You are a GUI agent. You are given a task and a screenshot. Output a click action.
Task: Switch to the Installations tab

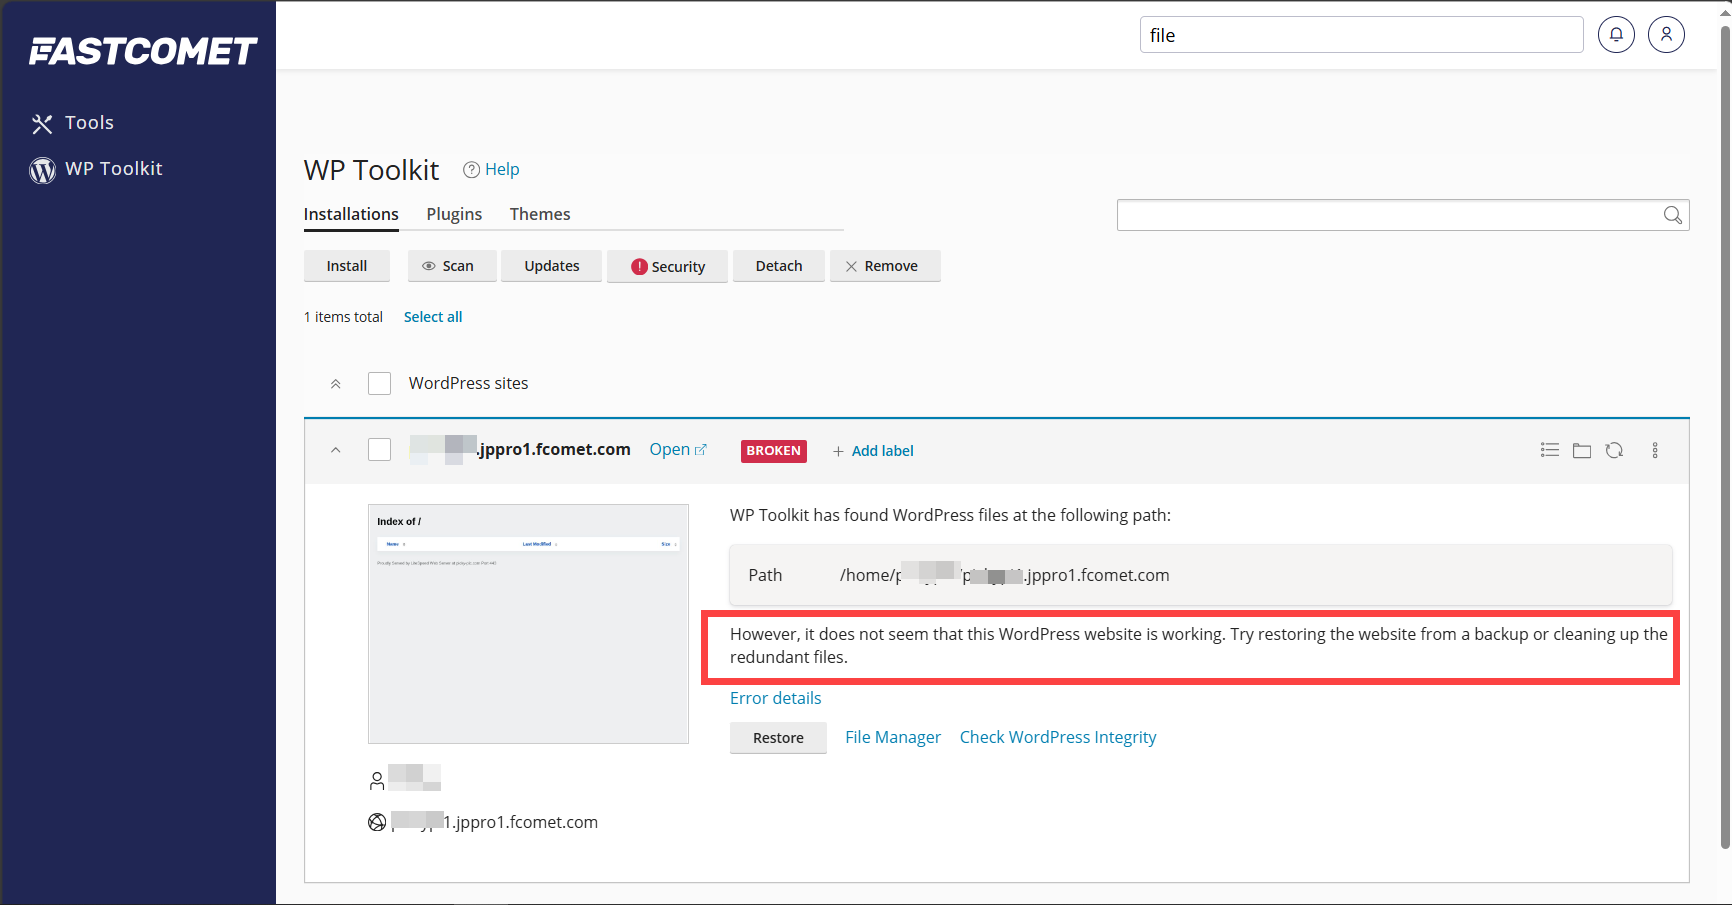(x=351, y=214)
